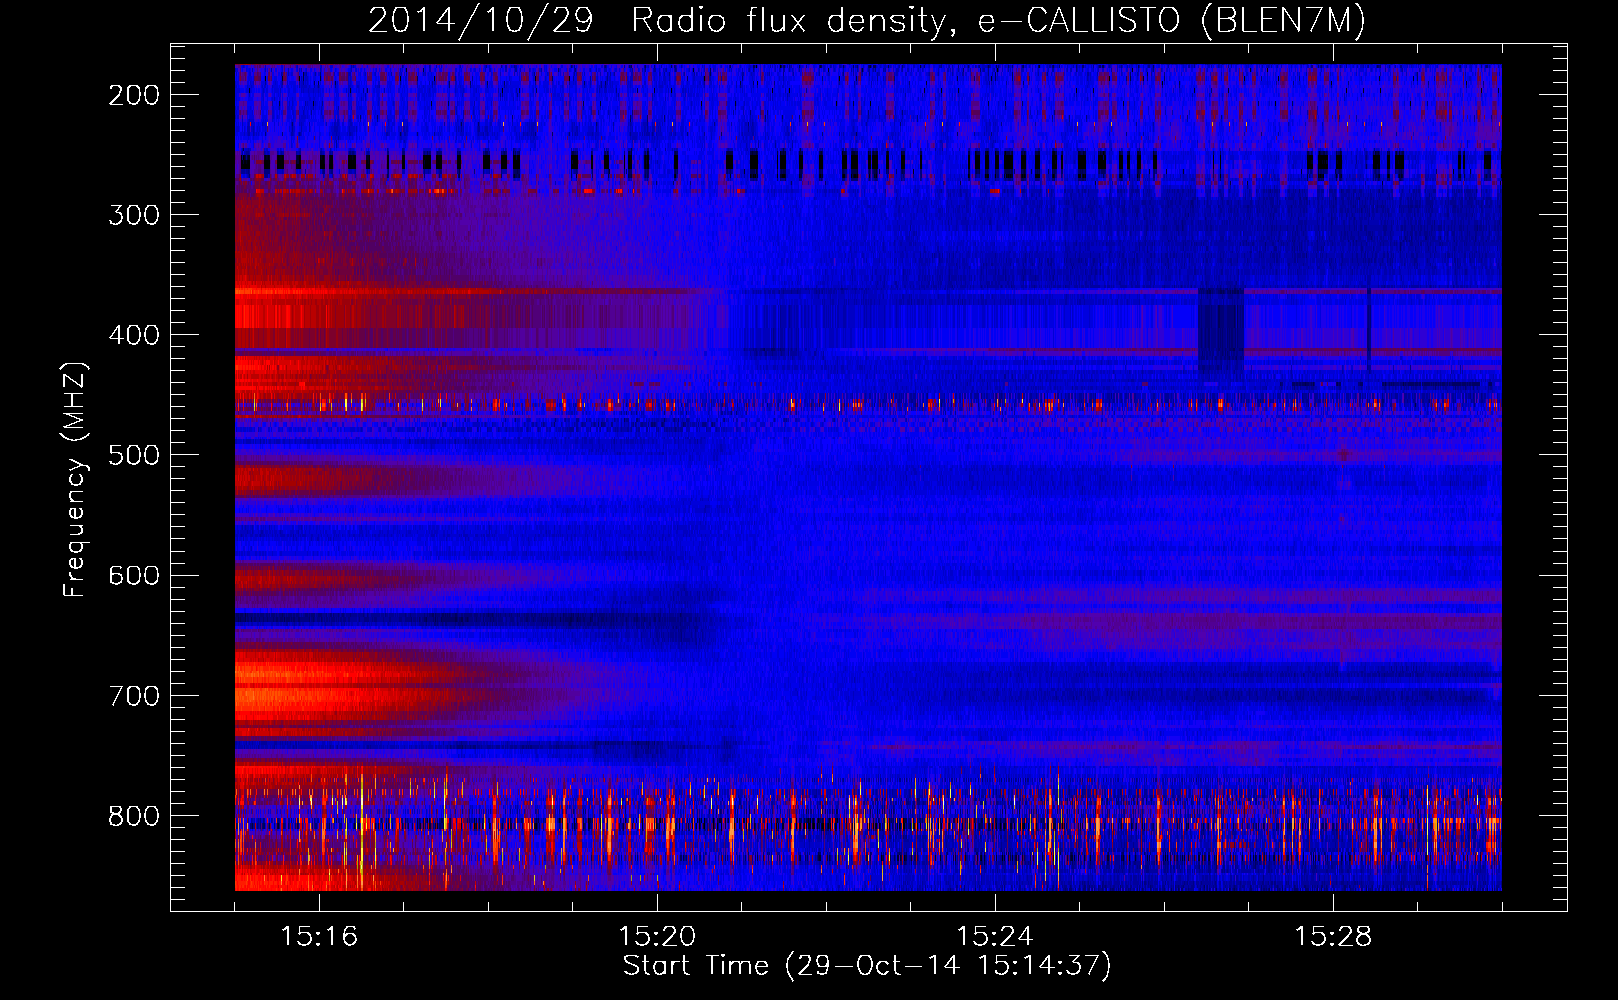Click the 300 frequency tick label
This screenshot has height=1000, width=1618.
pos(134,215)
